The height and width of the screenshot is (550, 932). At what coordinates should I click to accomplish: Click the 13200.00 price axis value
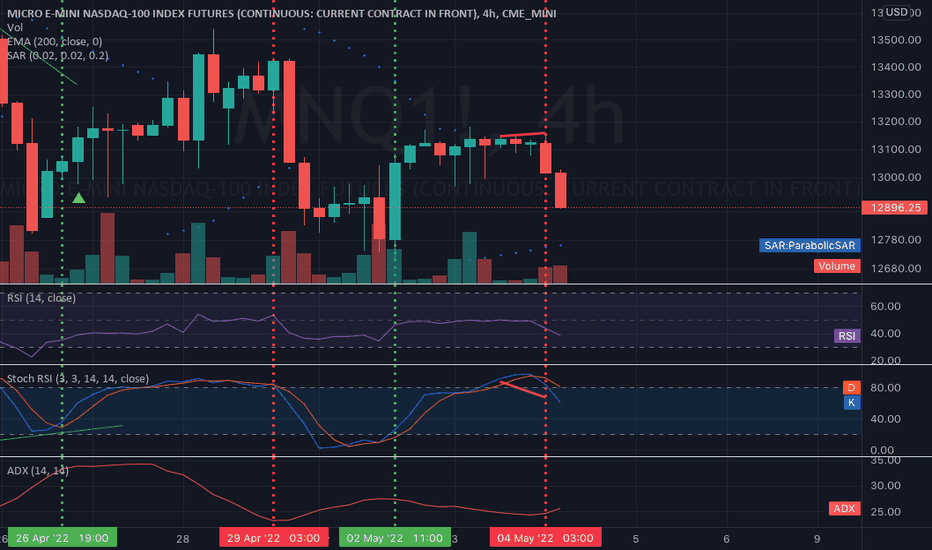pos(896,121)
